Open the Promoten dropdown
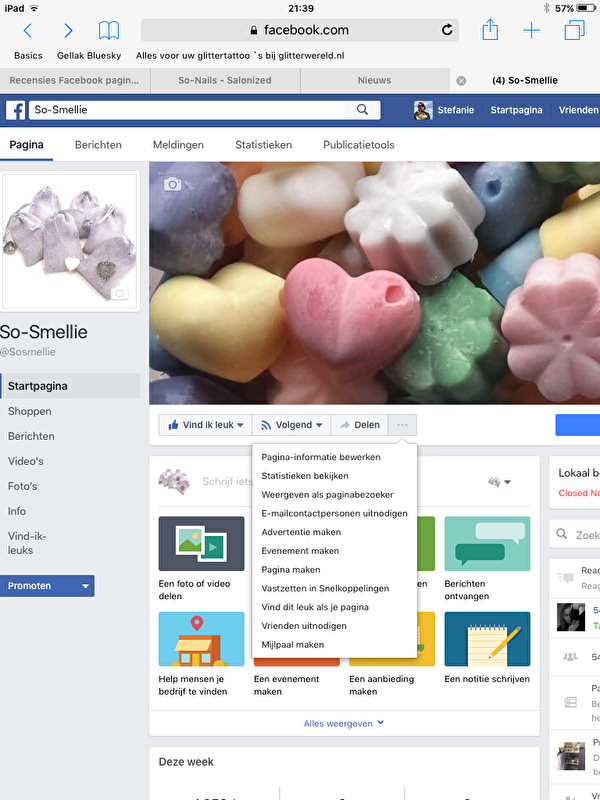600x800 pixels. (x=48, y=586)
